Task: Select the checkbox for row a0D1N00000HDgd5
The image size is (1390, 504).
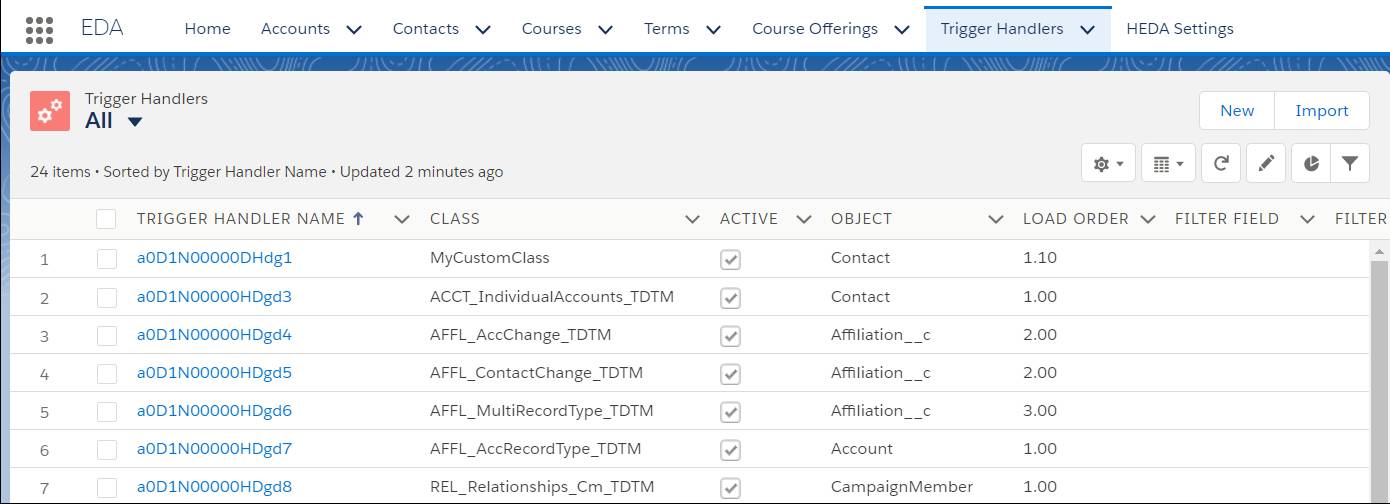Action: pyautogui.click(x=106, y=374)
